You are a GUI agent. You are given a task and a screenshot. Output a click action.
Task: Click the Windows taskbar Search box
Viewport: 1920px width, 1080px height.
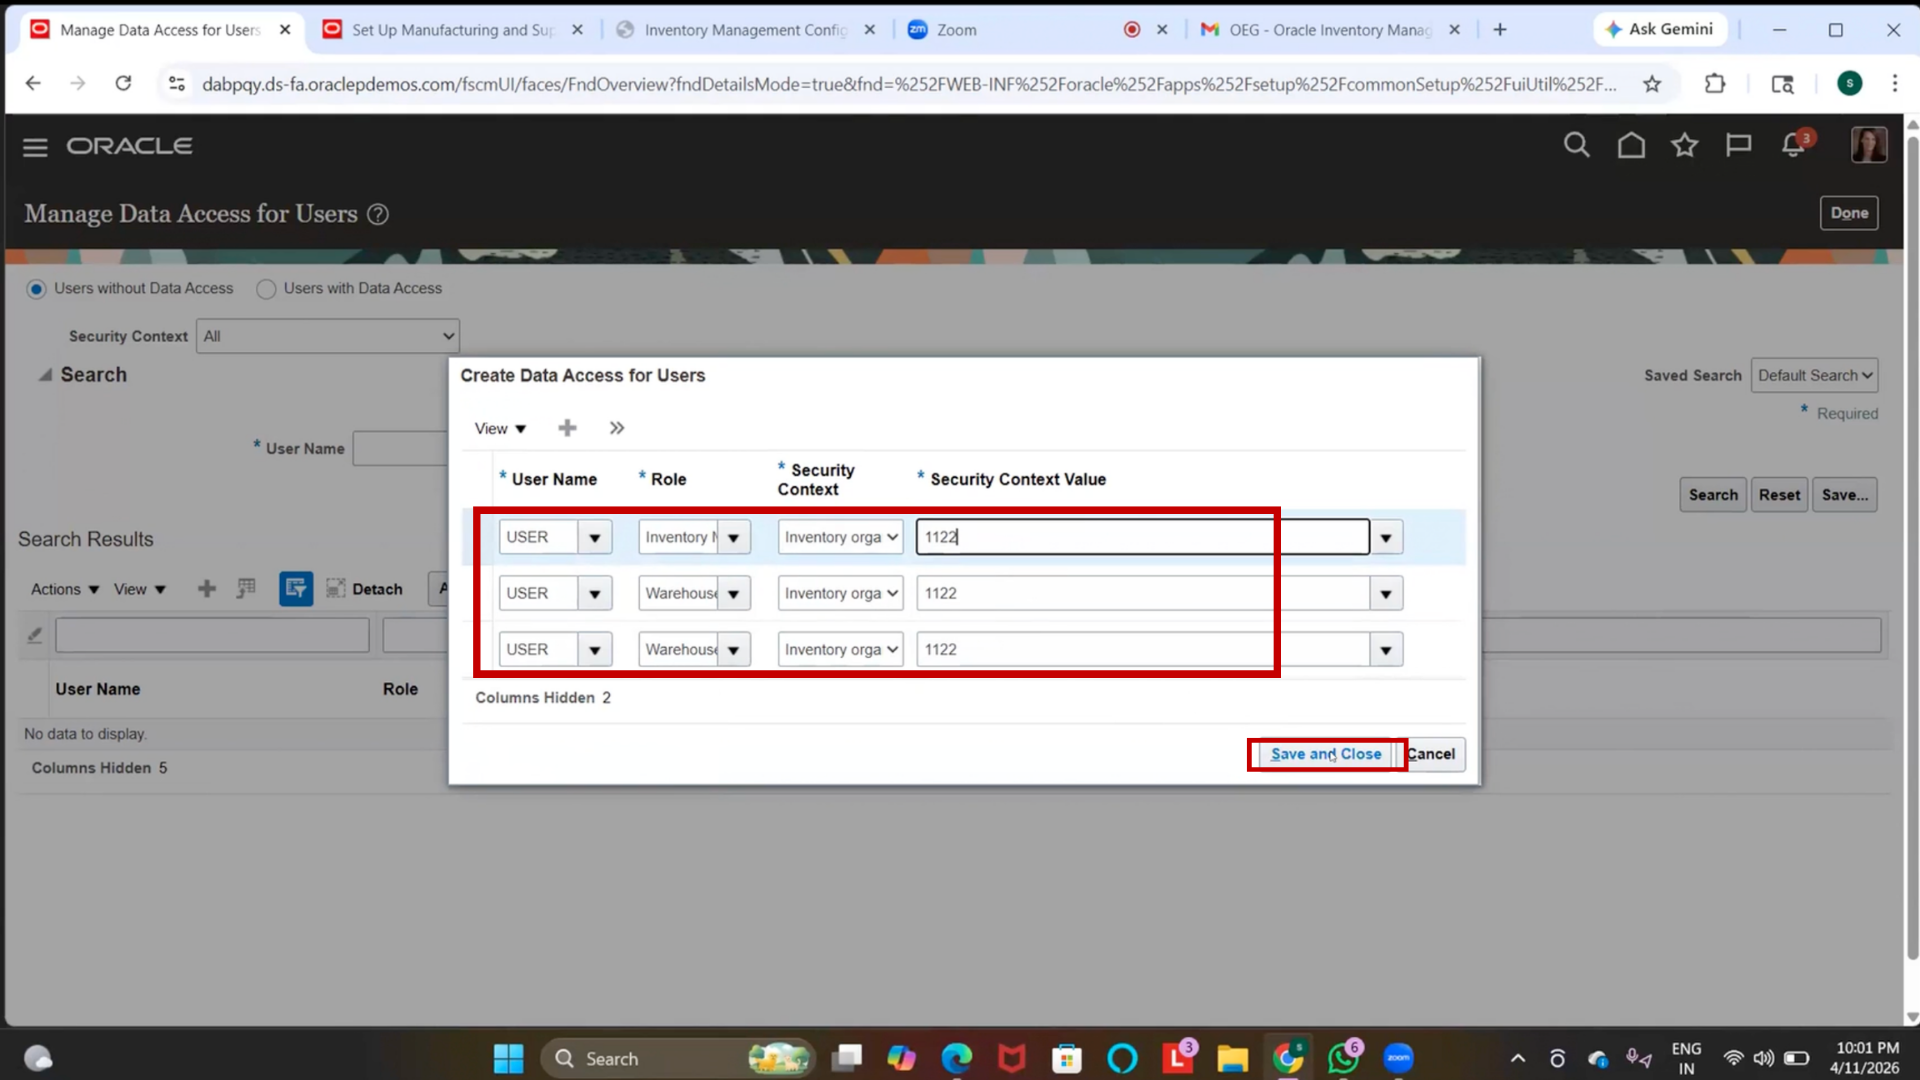pyautogui.click(x=678, y=1058)
